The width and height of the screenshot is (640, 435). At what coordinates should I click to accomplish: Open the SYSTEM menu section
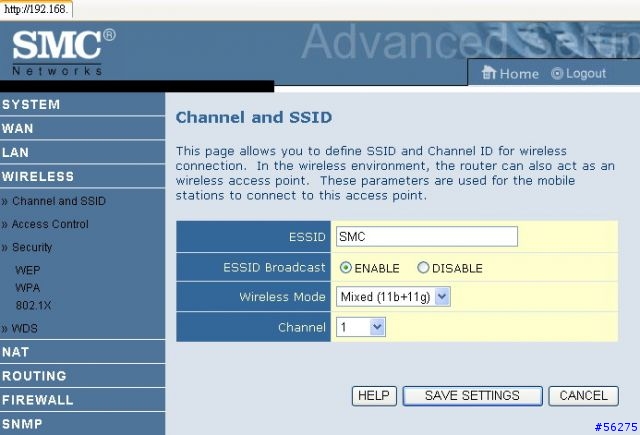(x=82, y=104)
